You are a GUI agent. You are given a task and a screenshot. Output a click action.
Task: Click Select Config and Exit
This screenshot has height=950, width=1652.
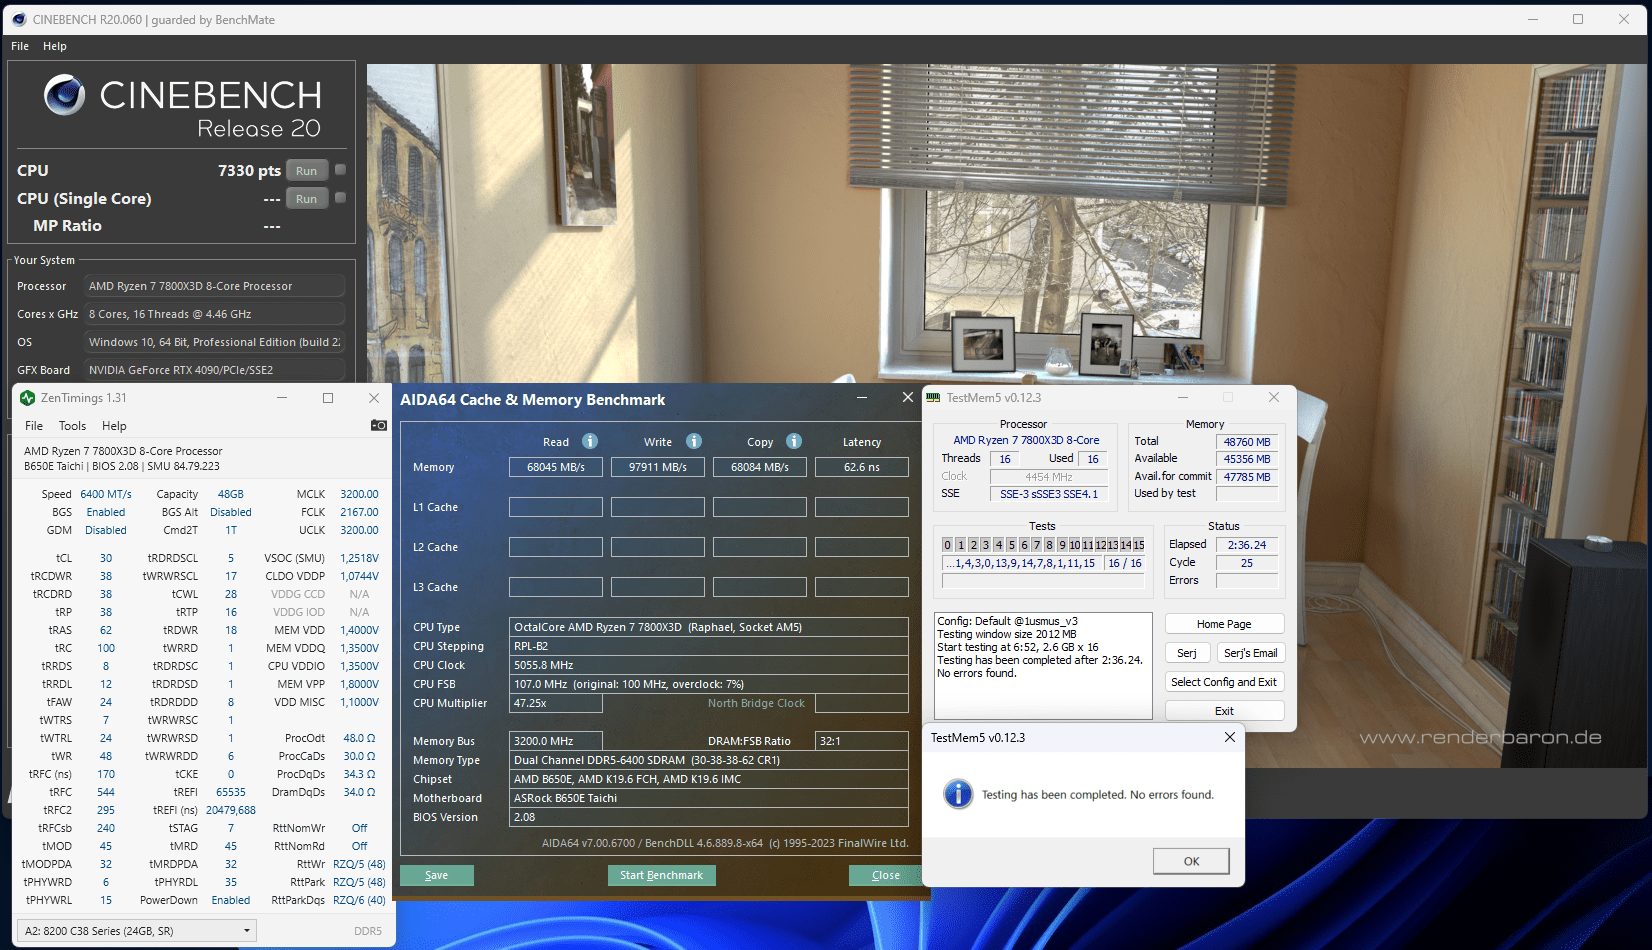pyautogui.click(x=1224, y=682)
